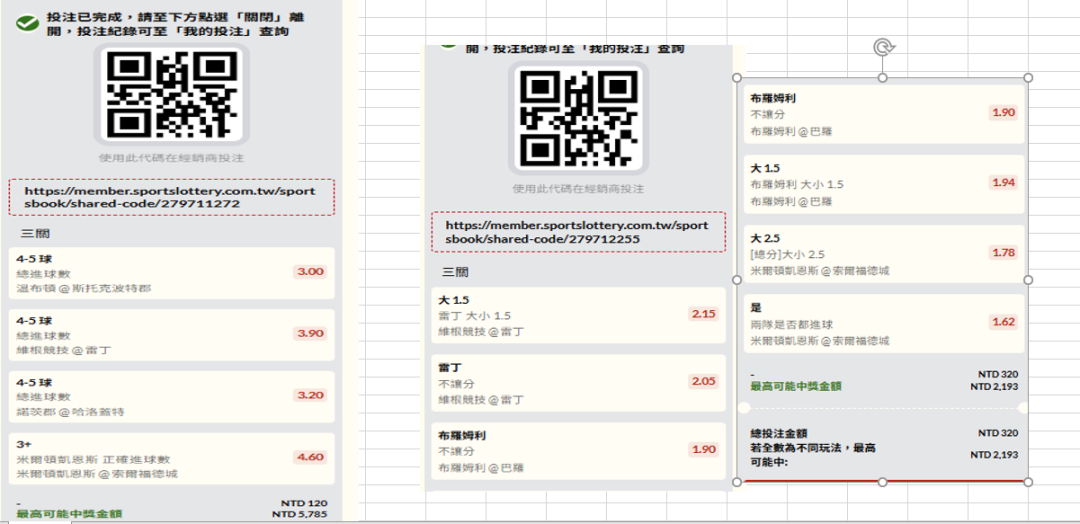Click the top-left resize handle of selected image
The width and height of the screenshot is (1080, 524).
click(x=737, y=78)
